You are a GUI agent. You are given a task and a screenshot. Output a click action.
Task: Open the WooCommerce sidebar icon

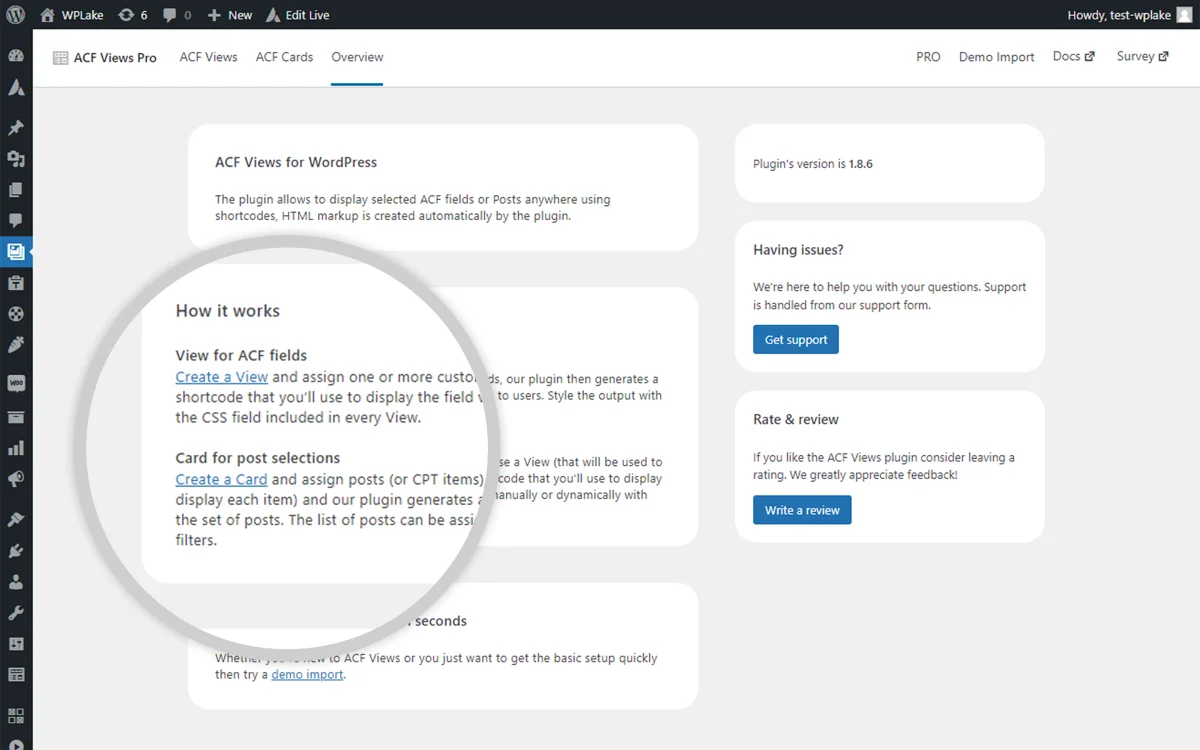16,383
